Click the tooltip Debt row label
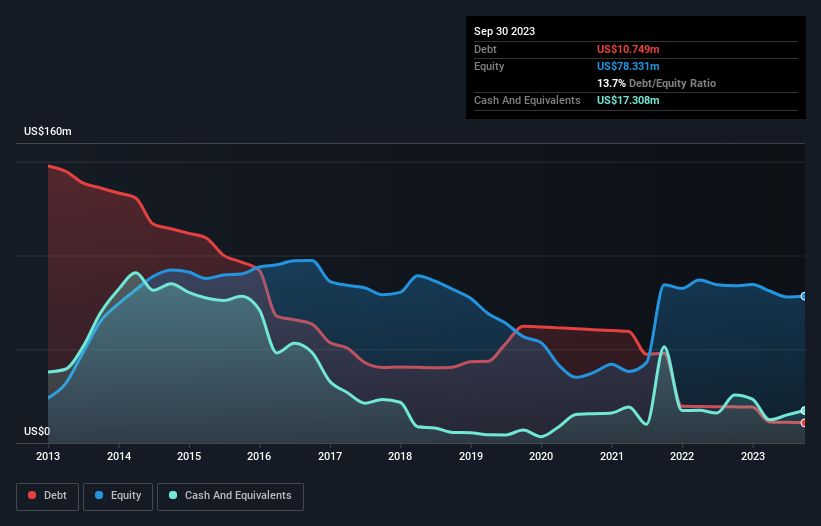The image size is (821, 526). (x=485, y=49)
